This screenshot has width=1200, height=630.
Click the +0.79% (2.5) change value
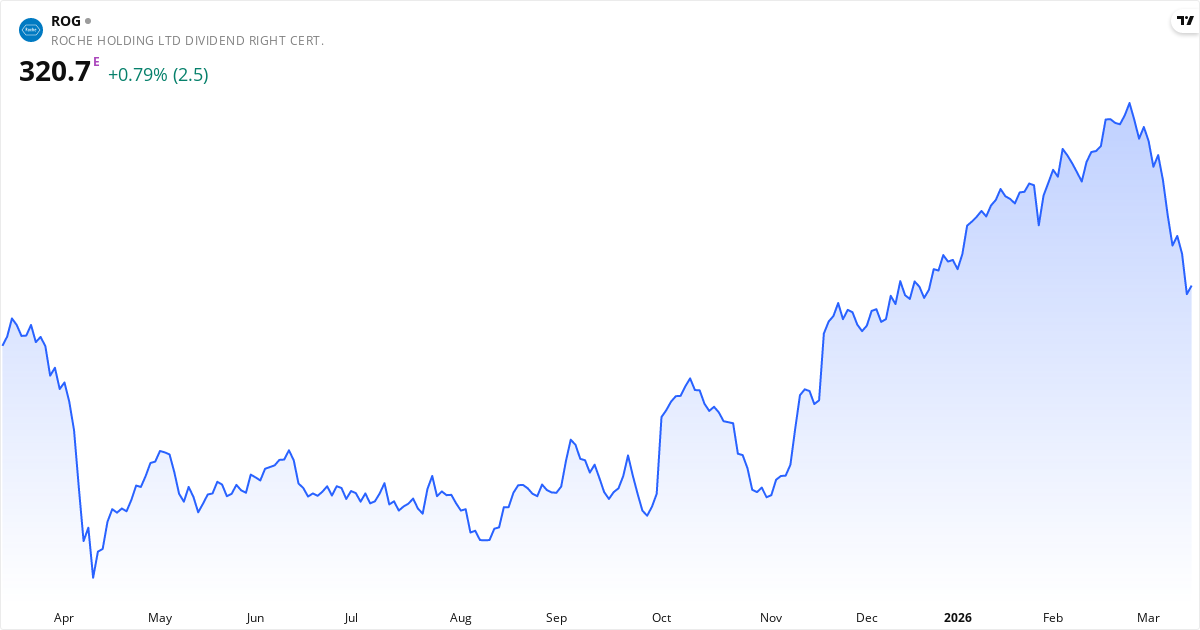pos(158,75)
